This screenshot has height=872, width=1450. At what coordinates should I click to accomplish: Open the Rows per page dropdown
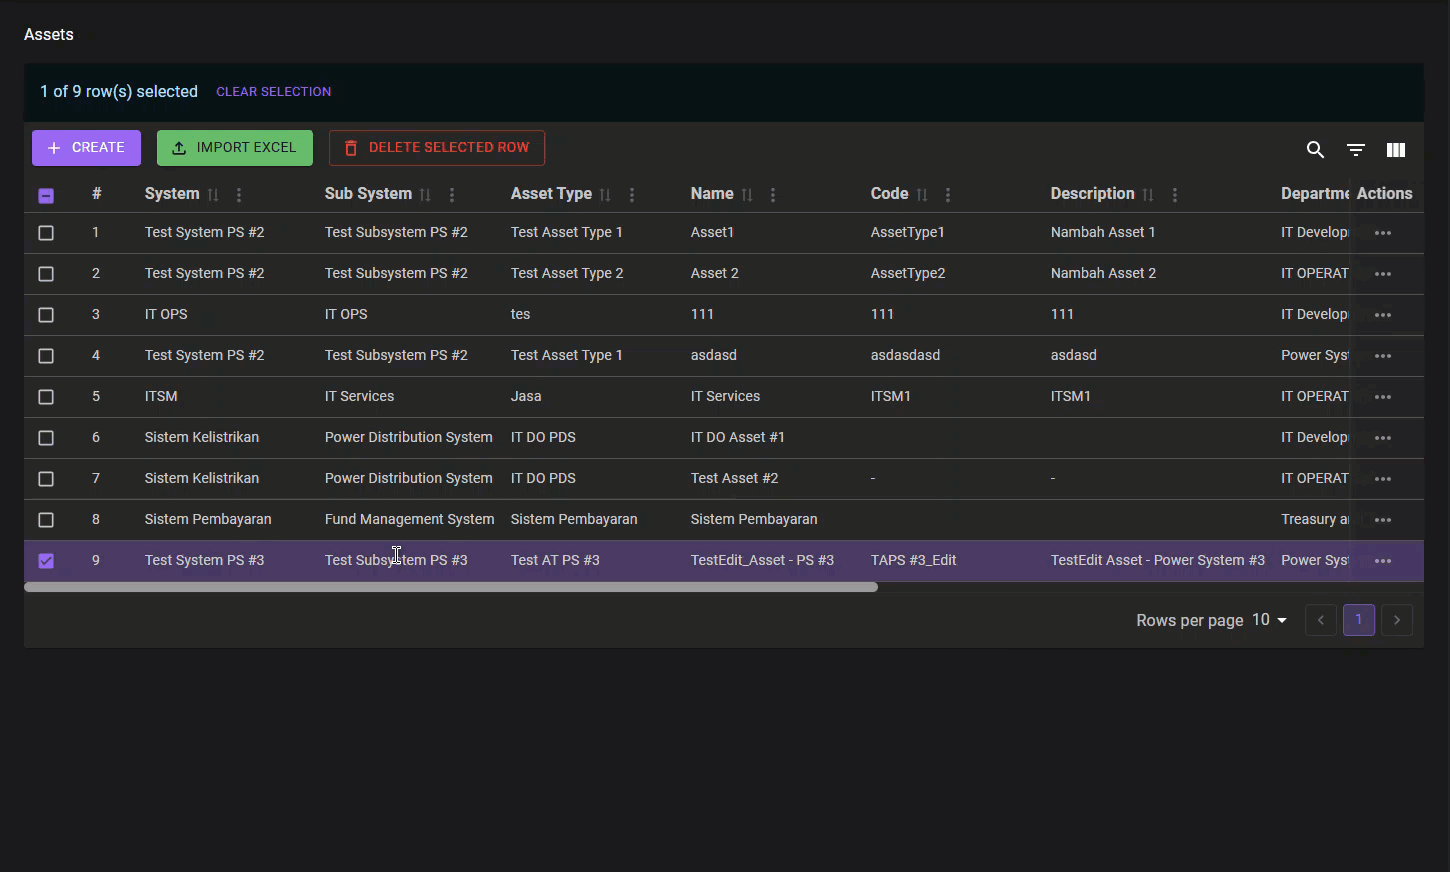coord(1269,620)
